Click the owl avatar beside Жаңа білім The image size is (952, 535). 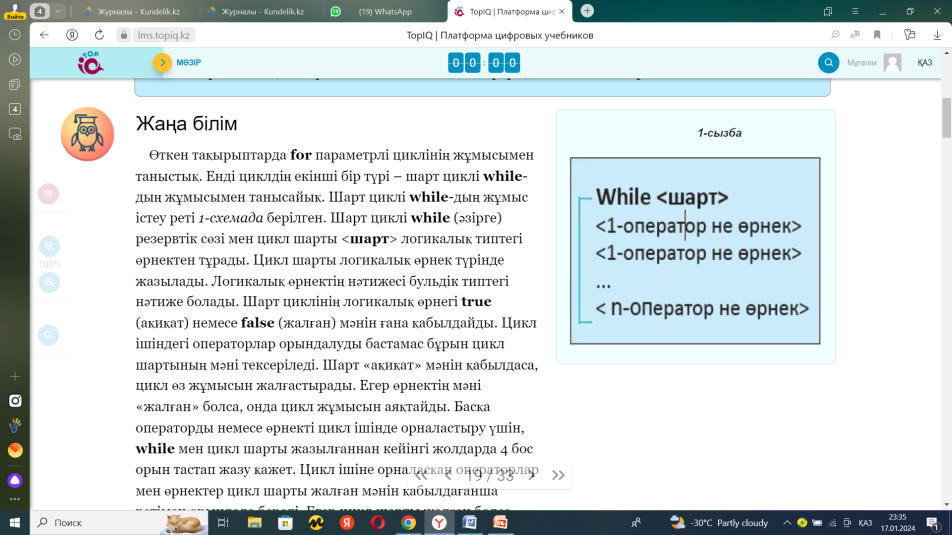tap(87, 134)
